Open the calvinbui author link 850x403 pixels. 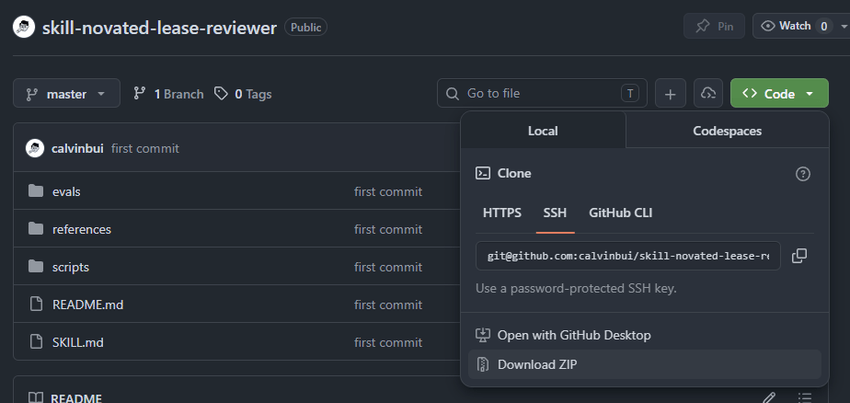[78, 149]
